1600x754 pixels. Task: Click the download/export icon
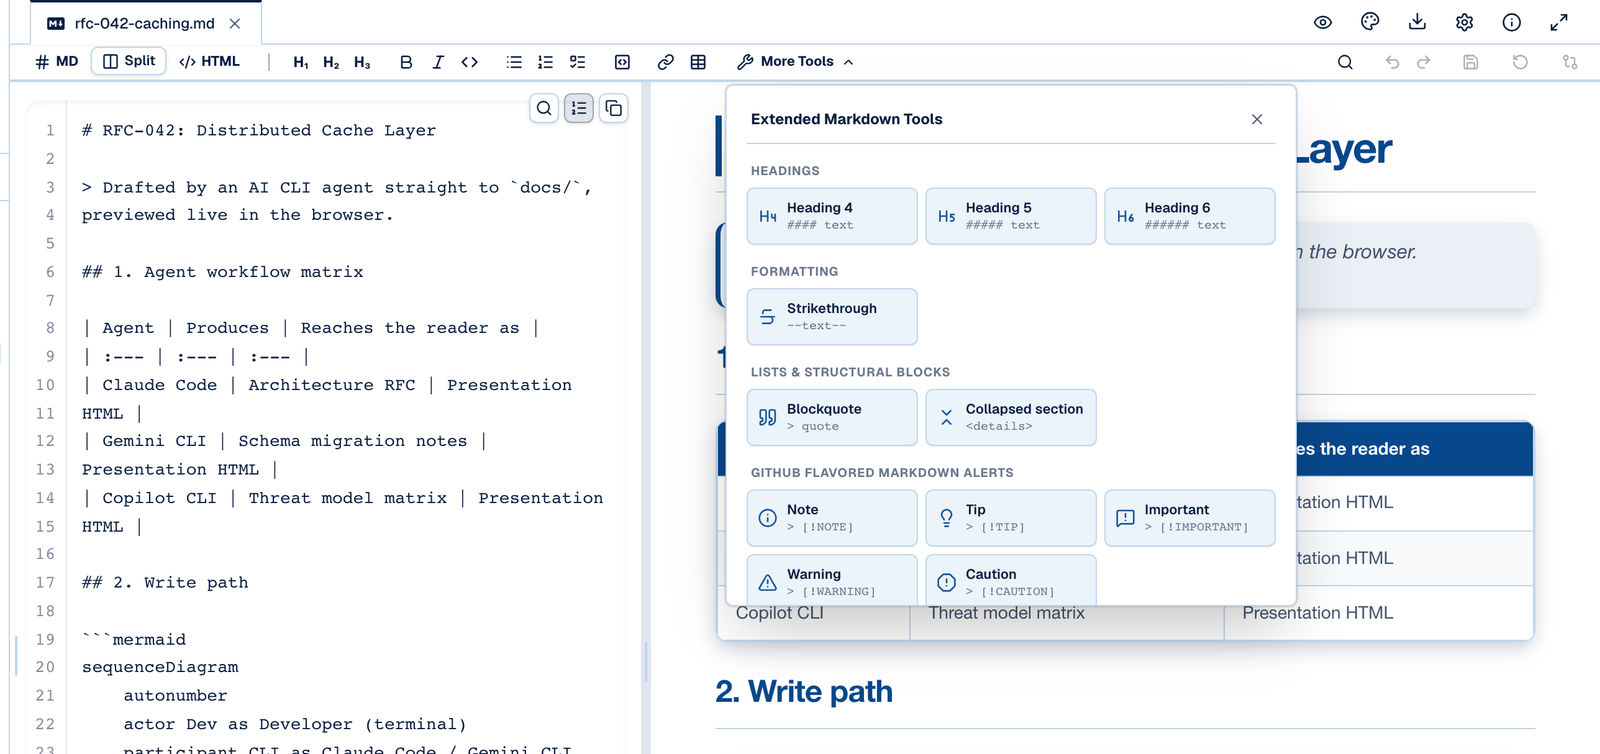[x=1417, y=22]
